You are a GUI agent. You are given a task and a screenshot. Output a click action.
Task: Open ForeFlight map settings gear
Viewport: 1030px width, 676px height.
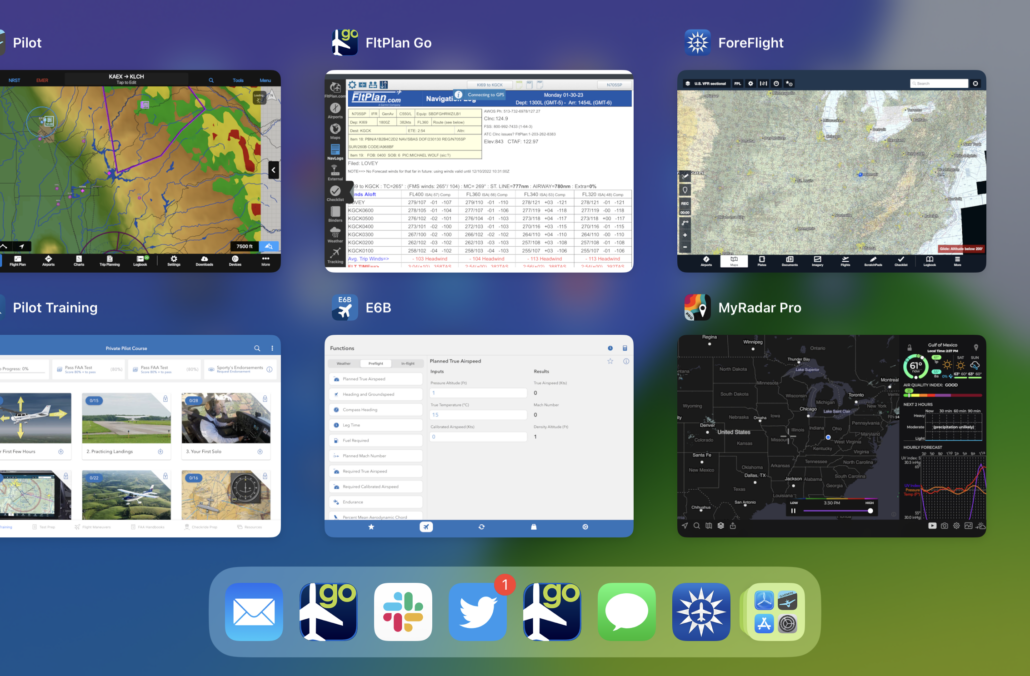(750, 83)
